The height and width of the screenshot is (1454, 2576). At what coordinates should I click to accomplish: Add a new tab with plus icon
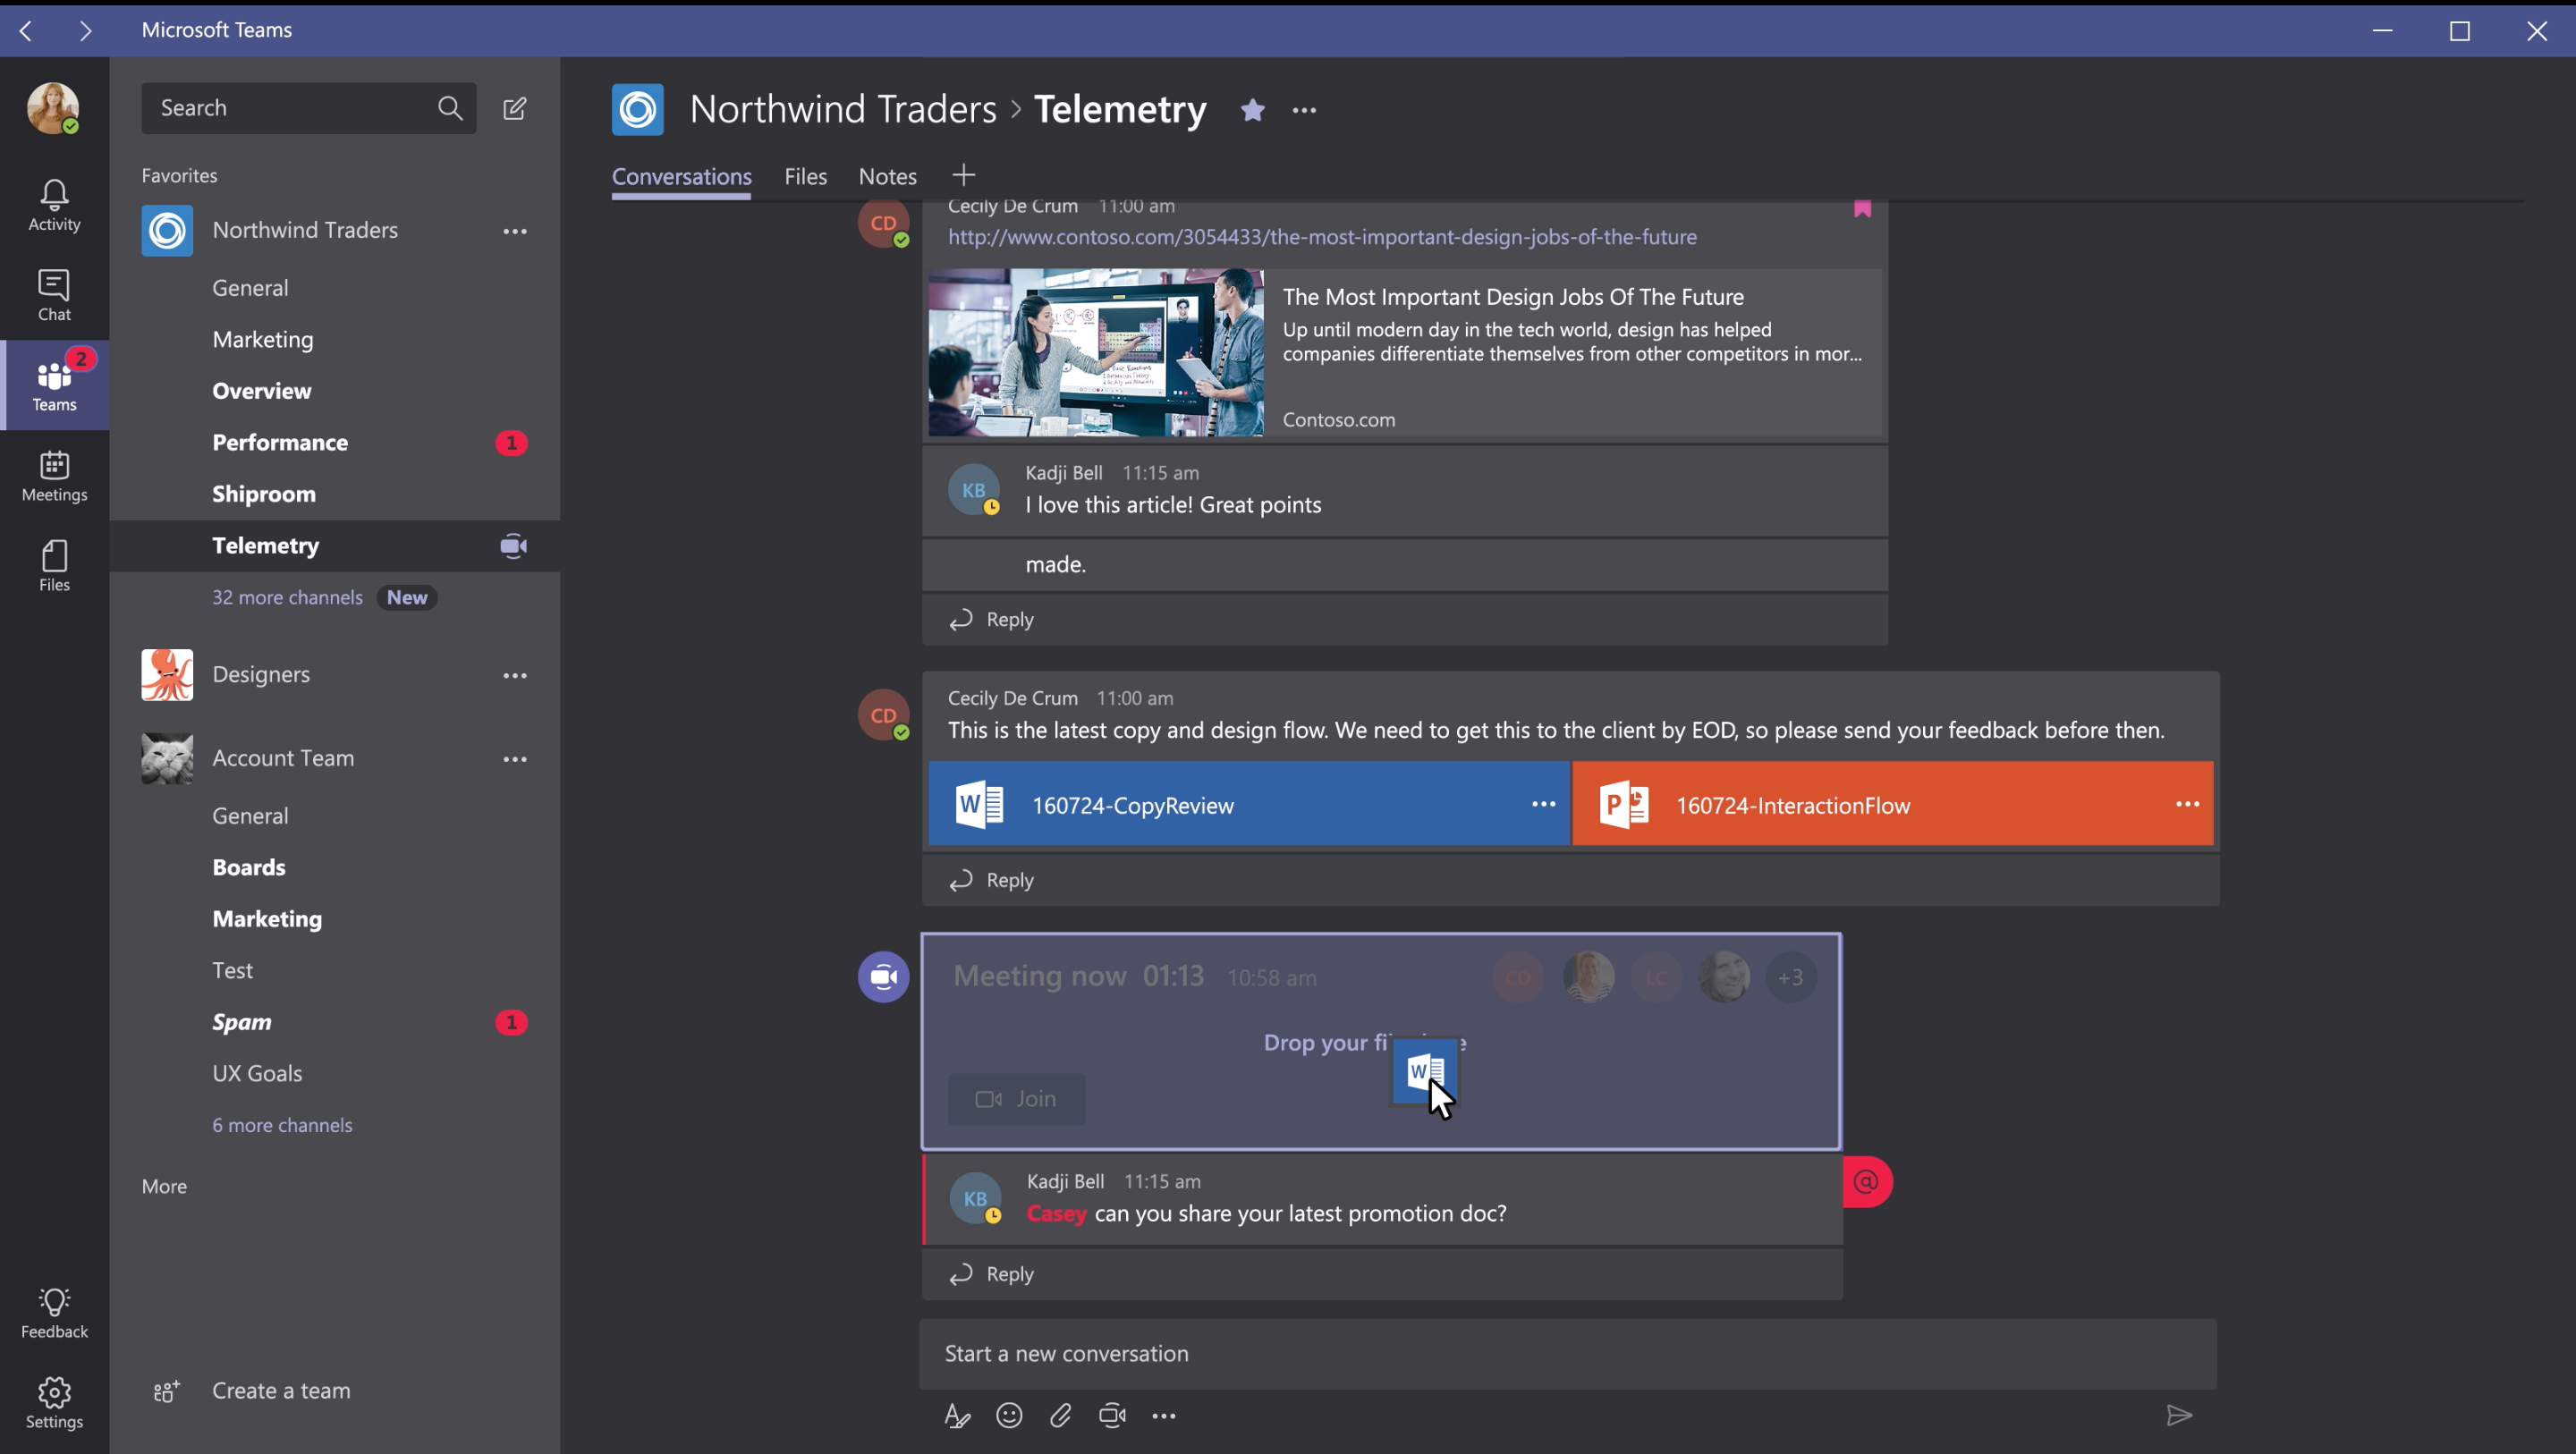[963, 175]
